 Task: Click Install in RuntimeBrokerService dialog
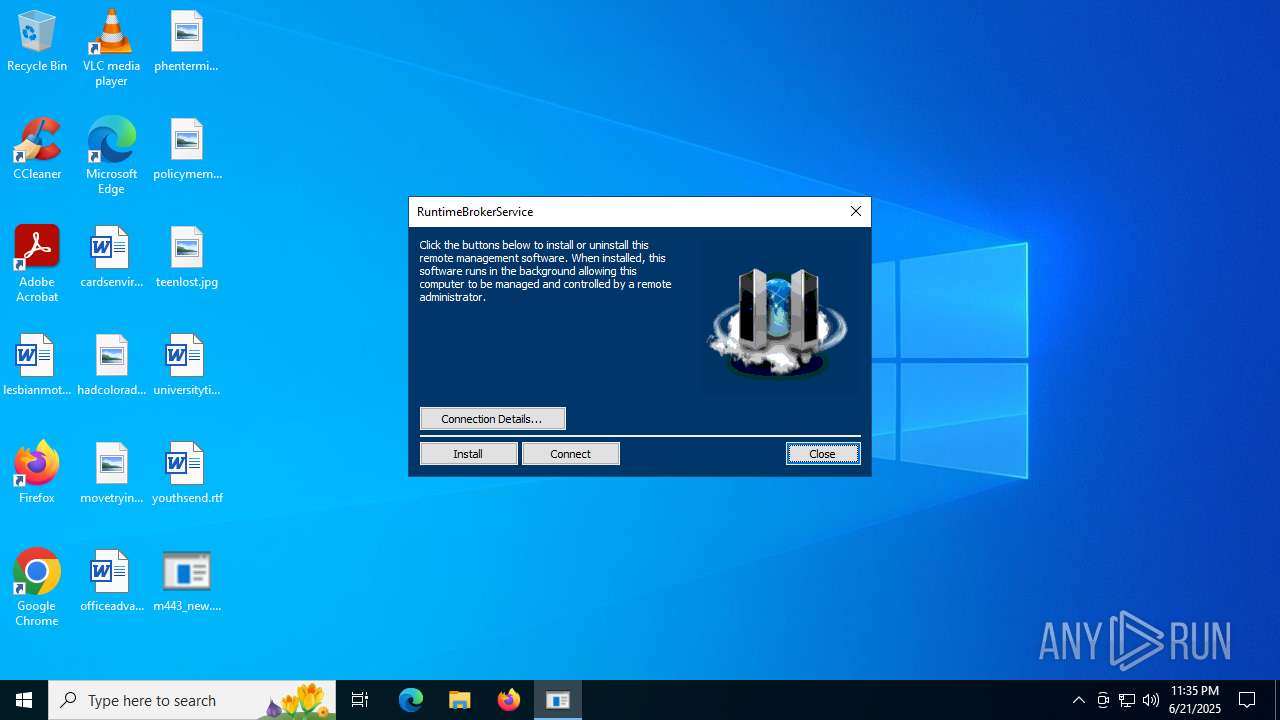point(468,454)
